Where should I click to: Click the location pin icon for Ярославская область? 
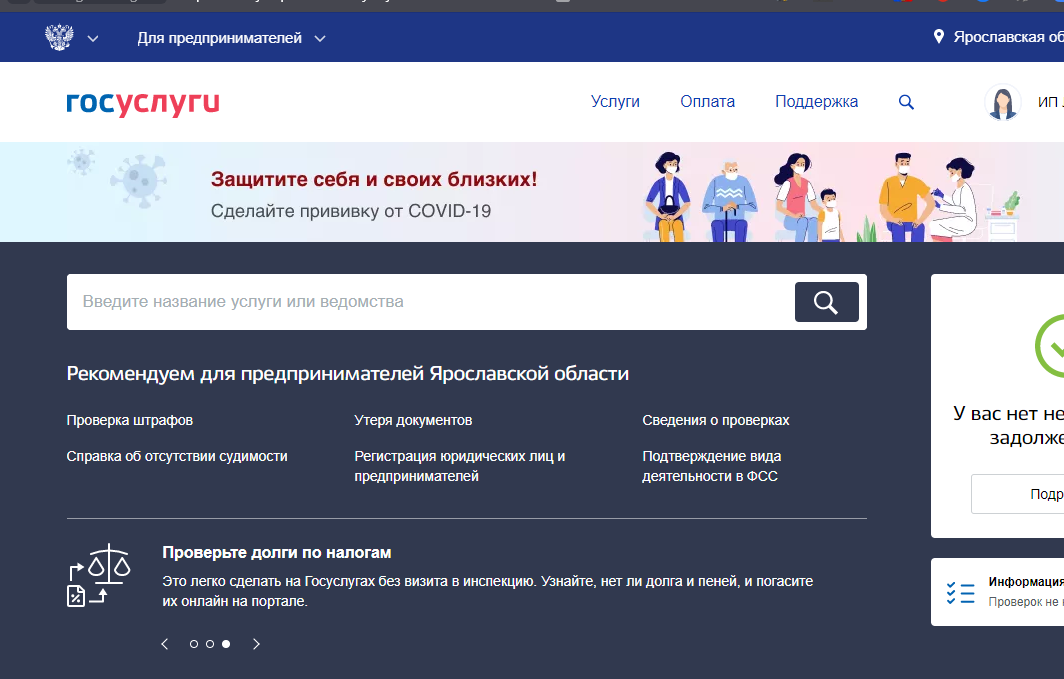(x=938, y=37)
